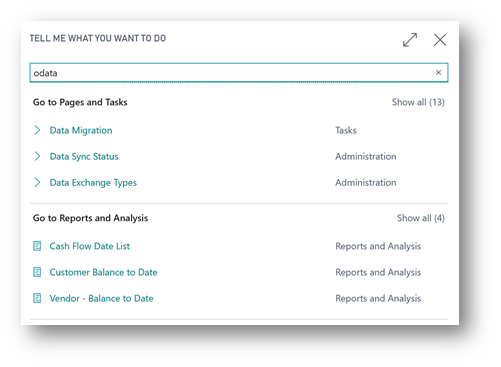501x367 pixels.
Task: Click Reports and Analysis beside Vendor - Balance to Date
Action: pos(378,299)
